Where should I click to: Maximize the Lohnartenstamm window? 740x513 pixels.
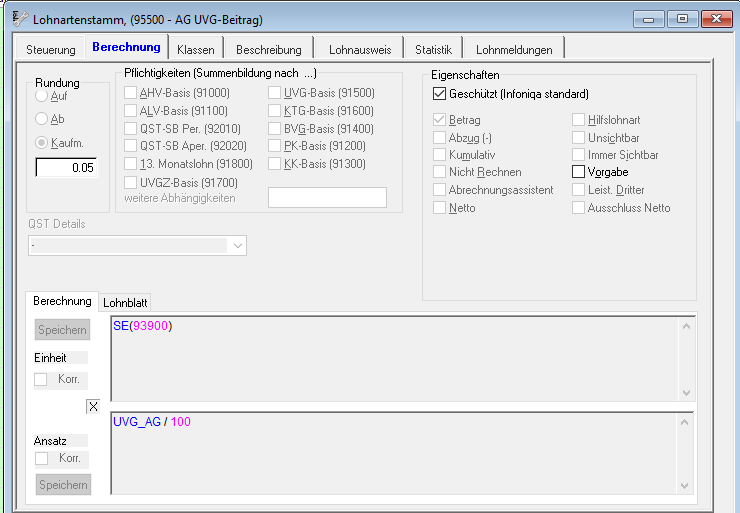click(x=682, y=19)
